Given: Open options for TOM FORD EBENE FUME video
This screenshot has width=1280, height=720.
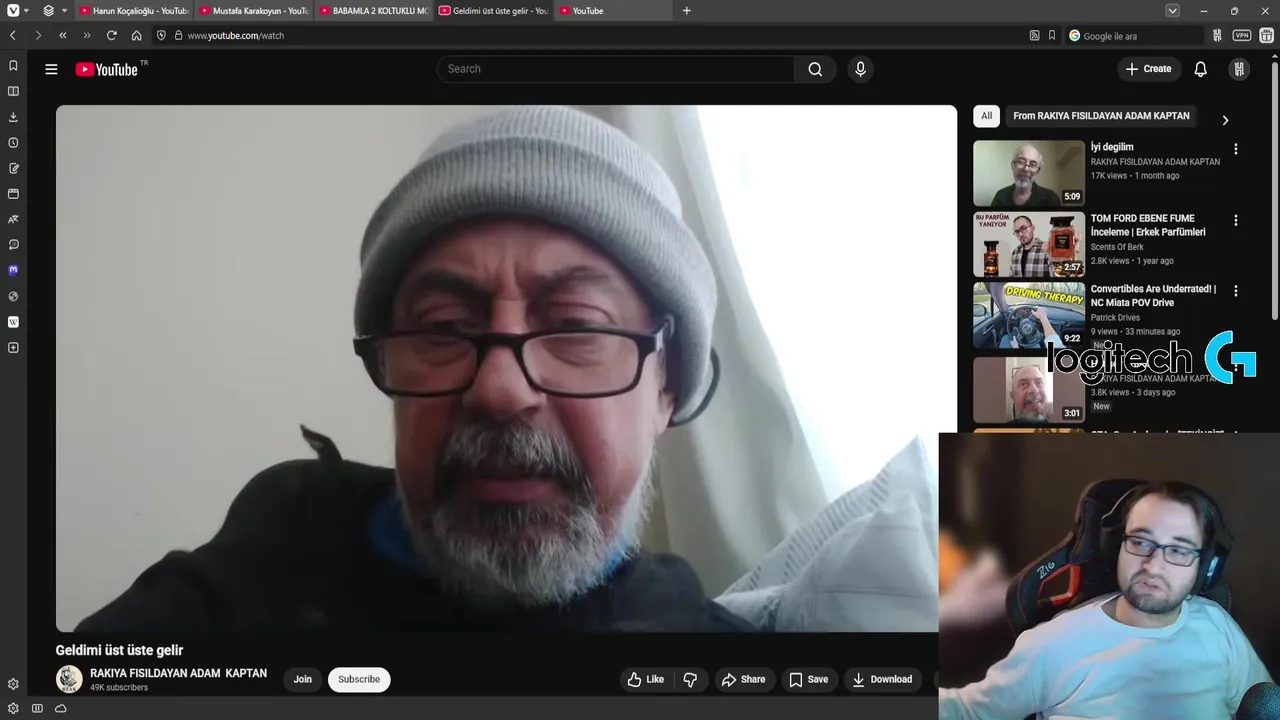Looking at the screenshot, I should [x=1235, y=220].
